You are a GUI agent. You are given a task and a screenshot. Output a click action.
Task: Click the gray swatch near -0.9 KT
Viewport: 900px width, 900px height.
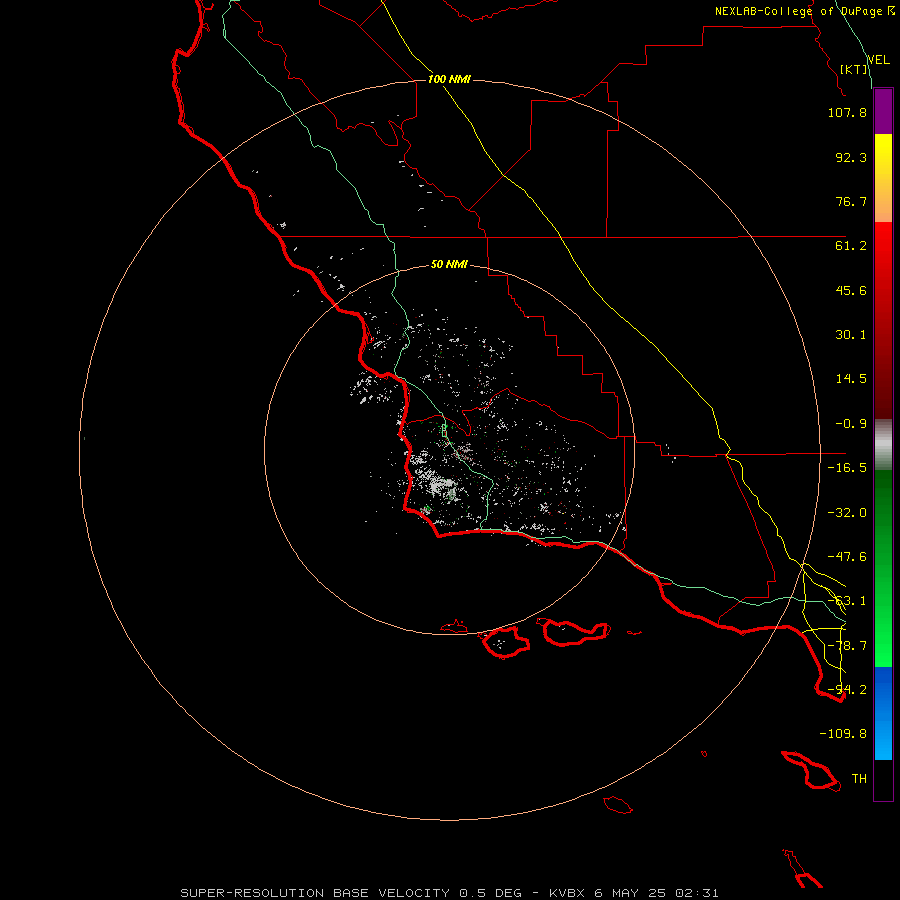pyautogui.click(x=883, y=445)
